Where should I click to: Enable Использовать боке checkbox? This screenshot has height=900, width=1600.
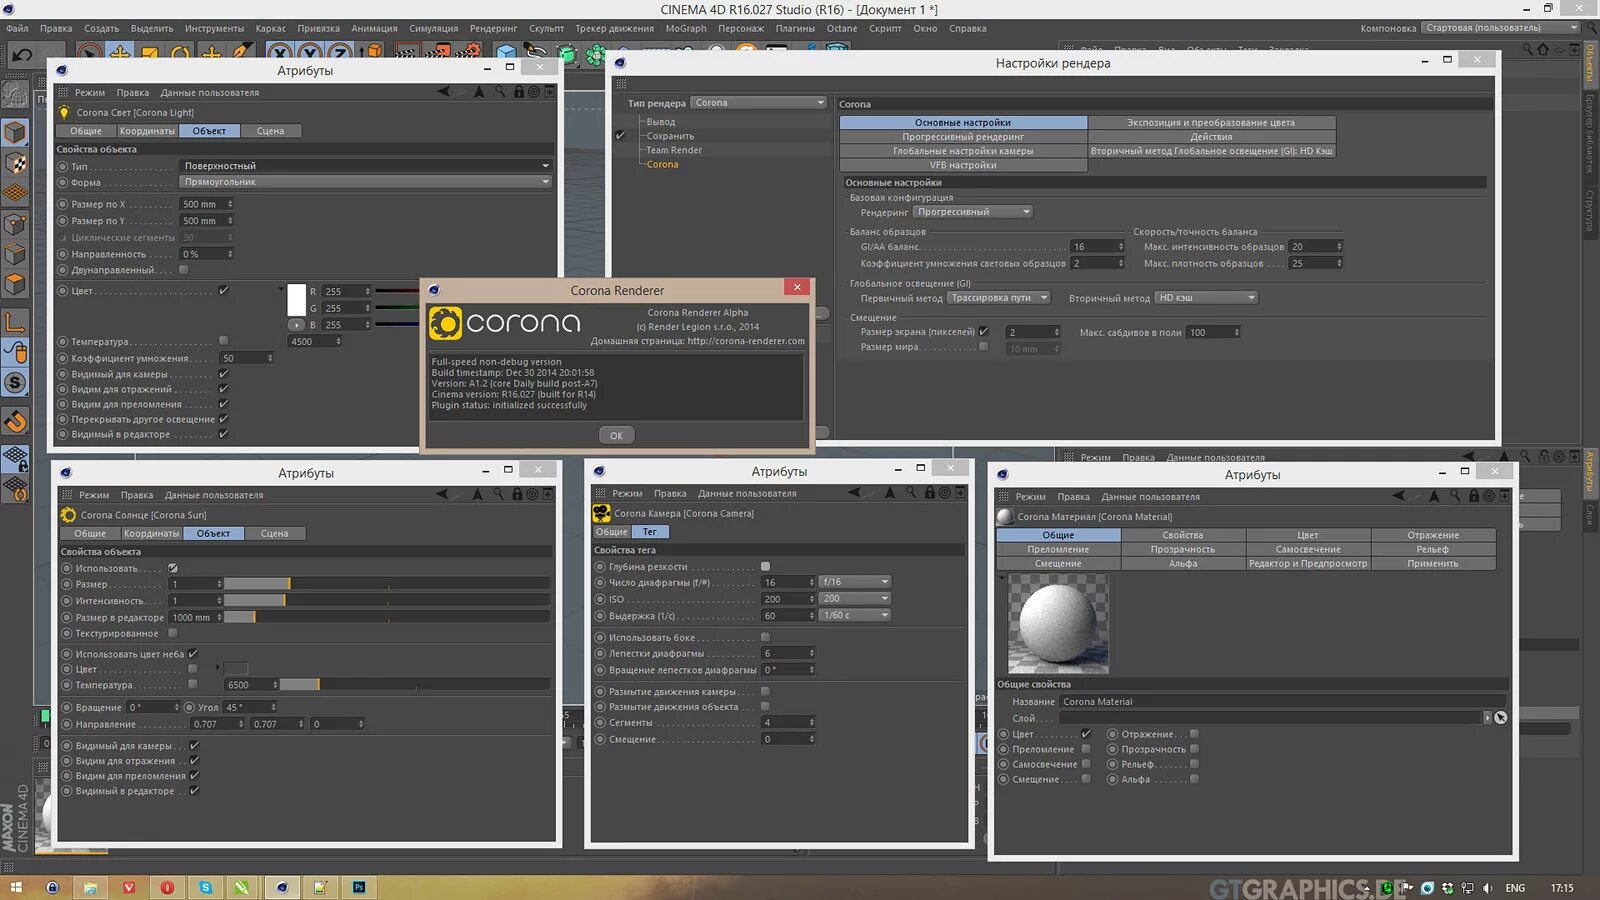click(765, 637)
